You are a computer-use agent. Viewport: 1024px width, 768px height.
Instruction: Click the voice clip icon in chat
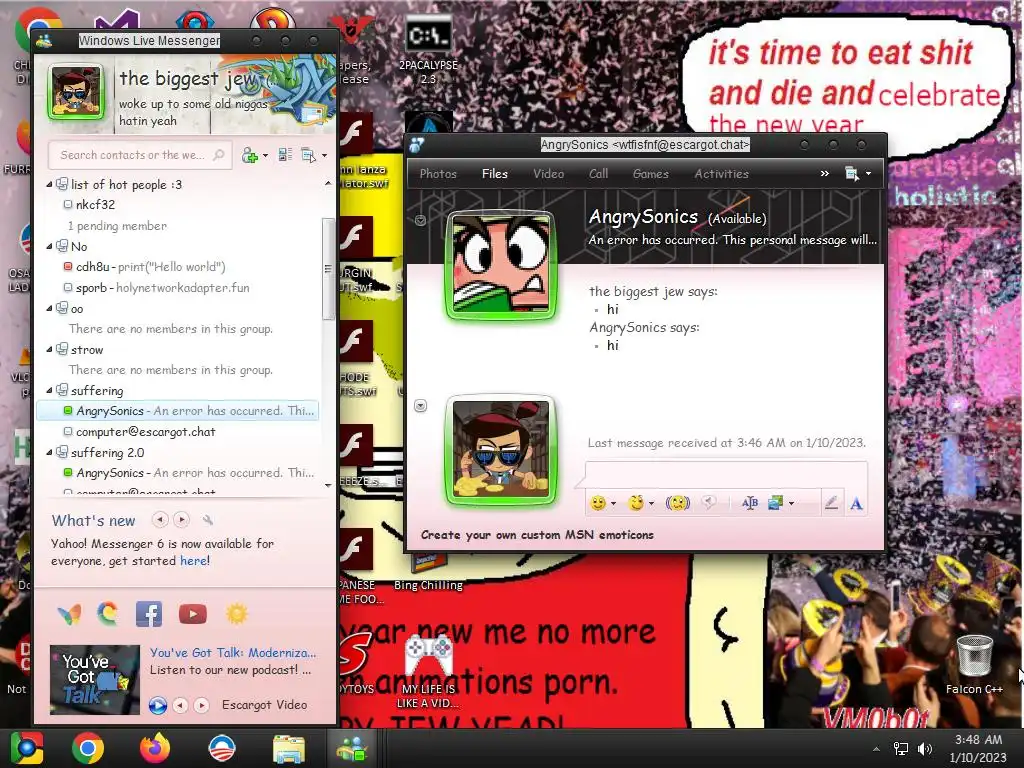tap(709, 502)
